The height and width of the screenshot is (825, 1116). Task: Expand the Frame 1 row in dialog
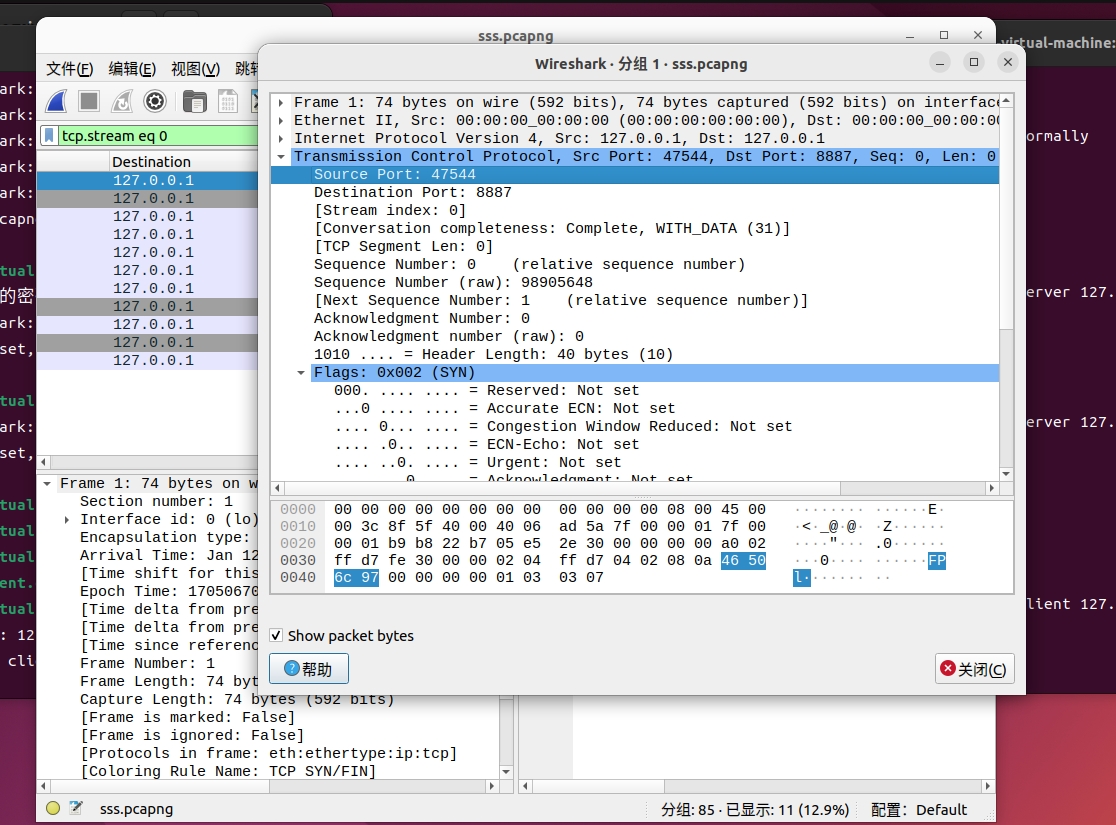coord(281,103)
